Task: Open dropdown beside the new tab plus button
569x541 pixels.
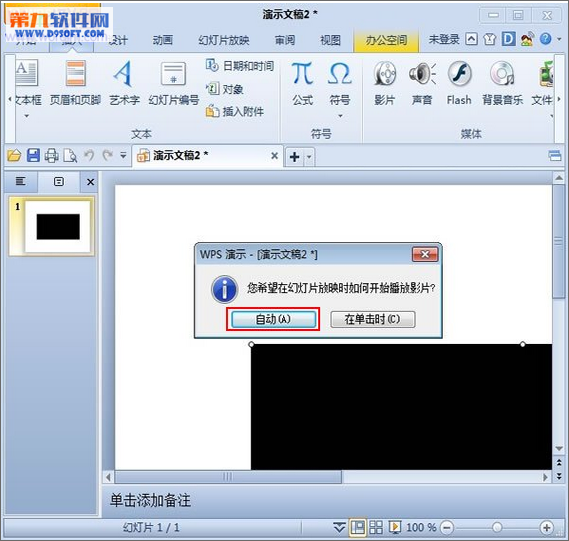Action: [x=309, y=157]
